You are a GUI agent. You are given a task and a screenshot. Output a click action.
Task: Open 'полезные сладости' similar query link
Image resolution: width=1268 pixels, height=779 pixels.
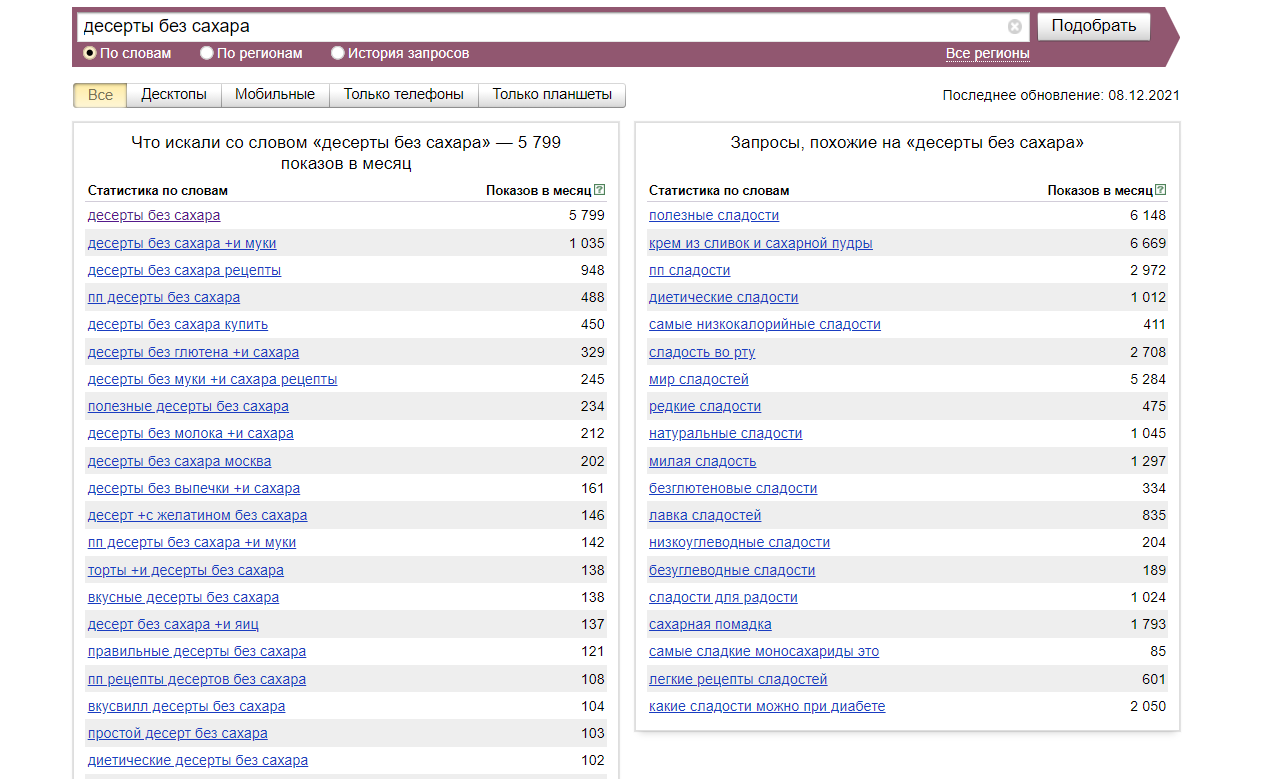coord(714,215)
